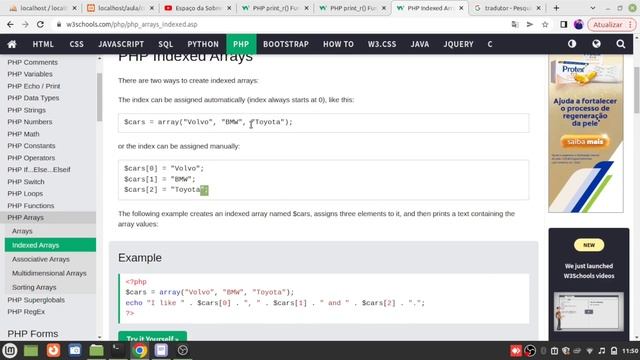640x360 pixels.
Task: Open the translate page icon in the address bar
Action: tap(515, 24)
